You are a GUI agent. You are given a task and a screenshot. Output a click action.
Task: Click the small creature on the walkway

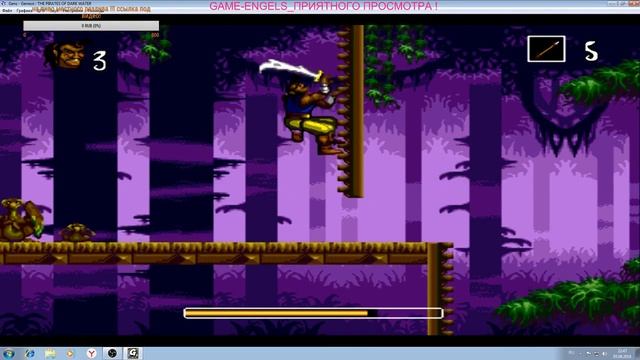click(77, 232)
